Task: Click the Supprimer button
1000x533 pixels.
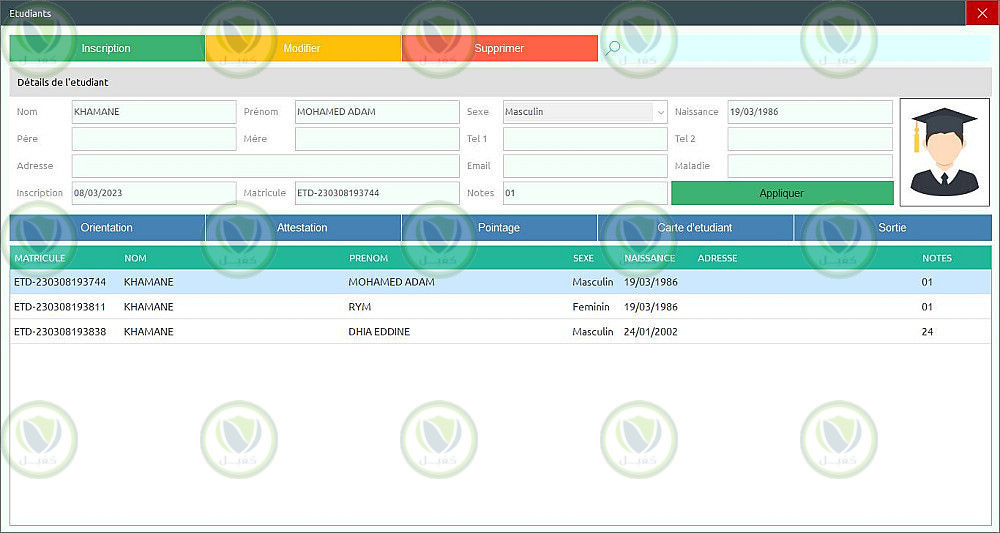Action: pyautogui.click(x=500, y=48)
